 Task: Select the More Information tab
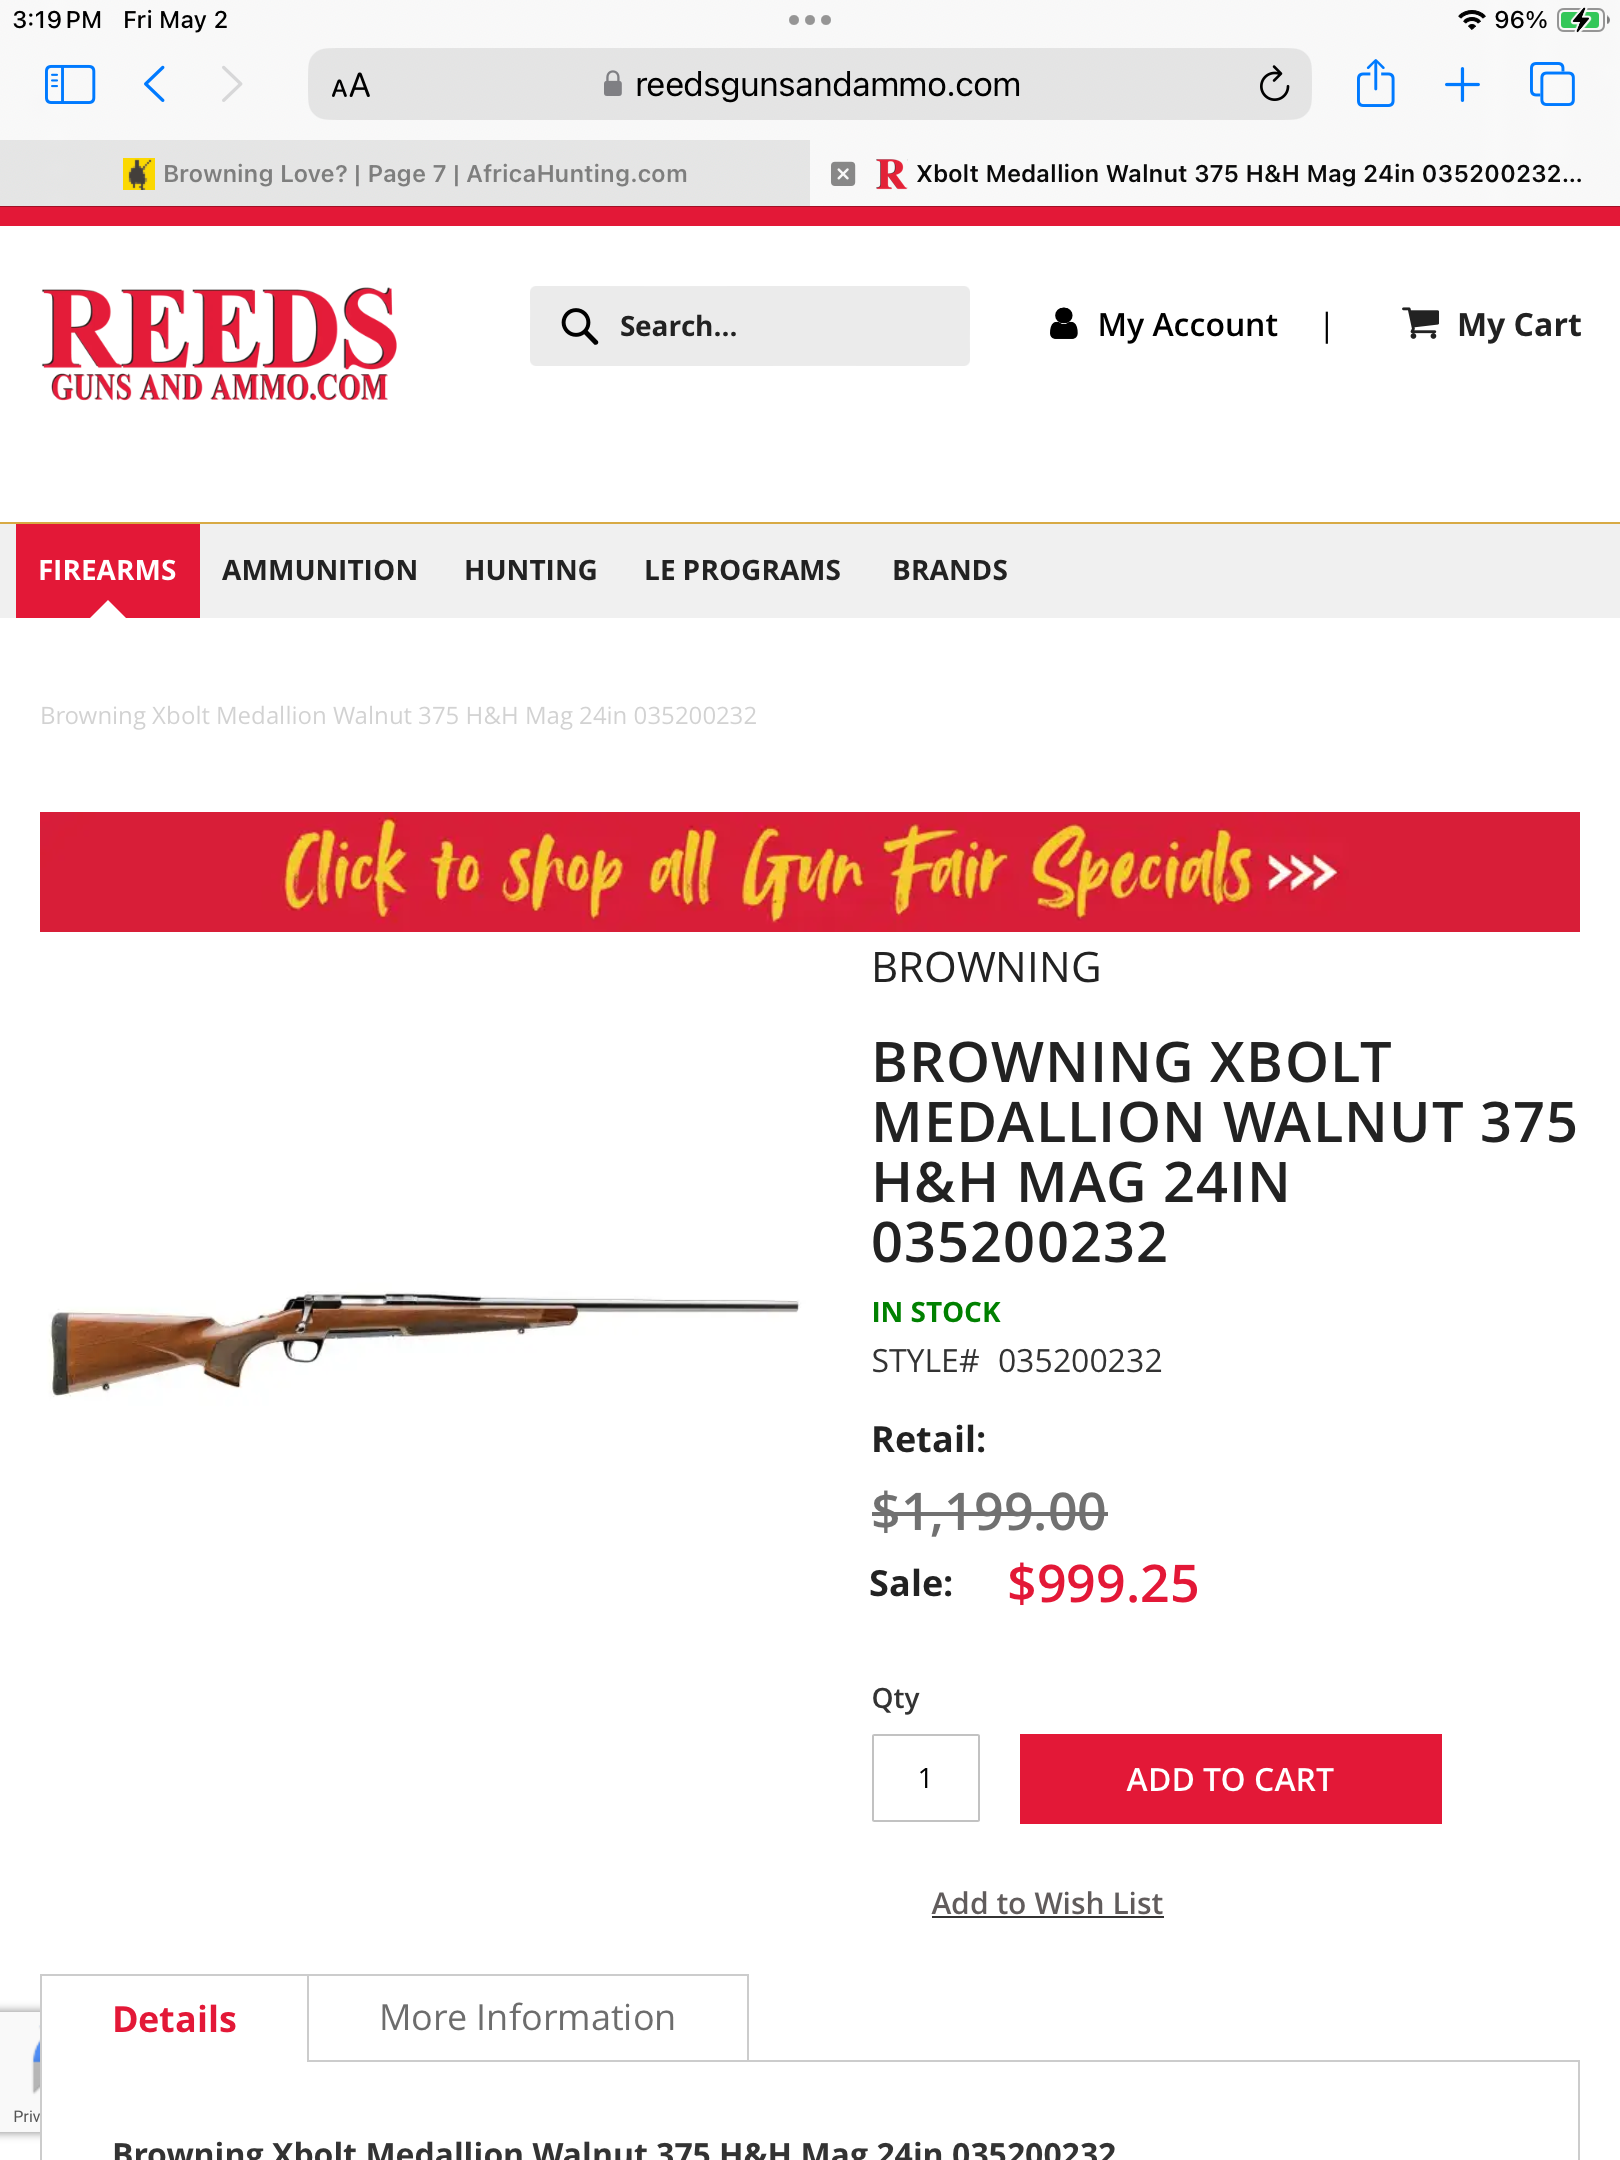tap(527, 2018)
